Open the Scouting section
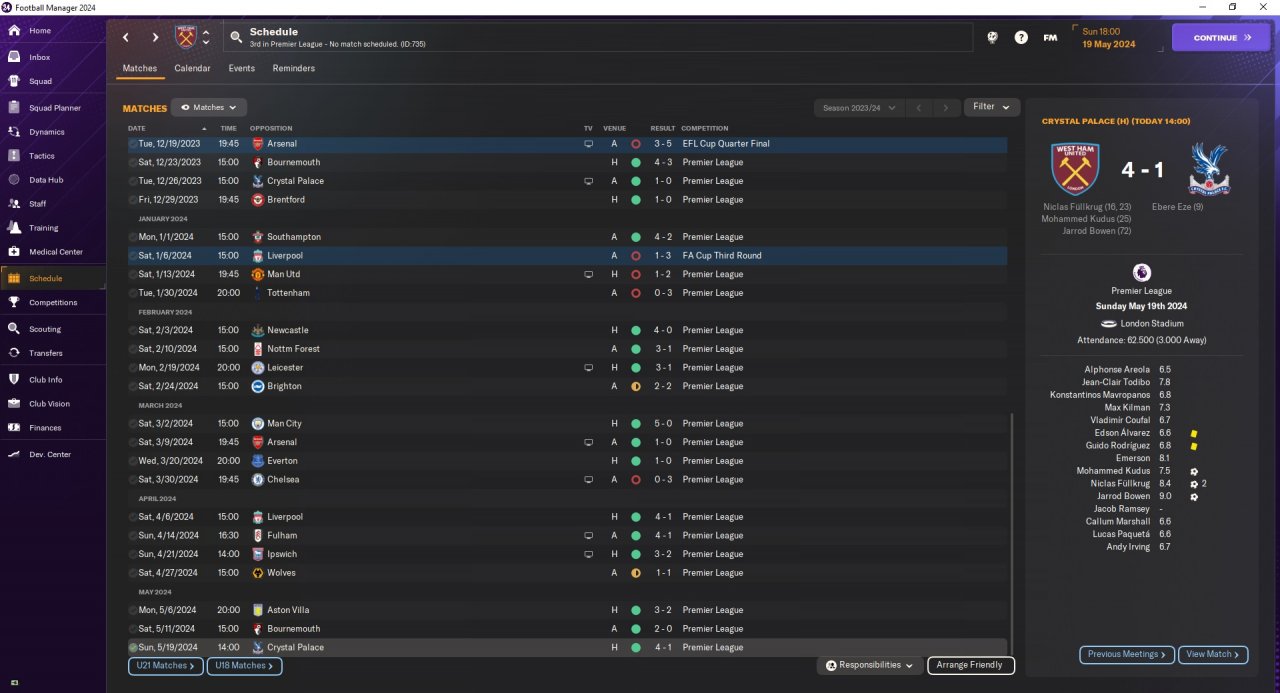1280x693 pixels. 45,329
